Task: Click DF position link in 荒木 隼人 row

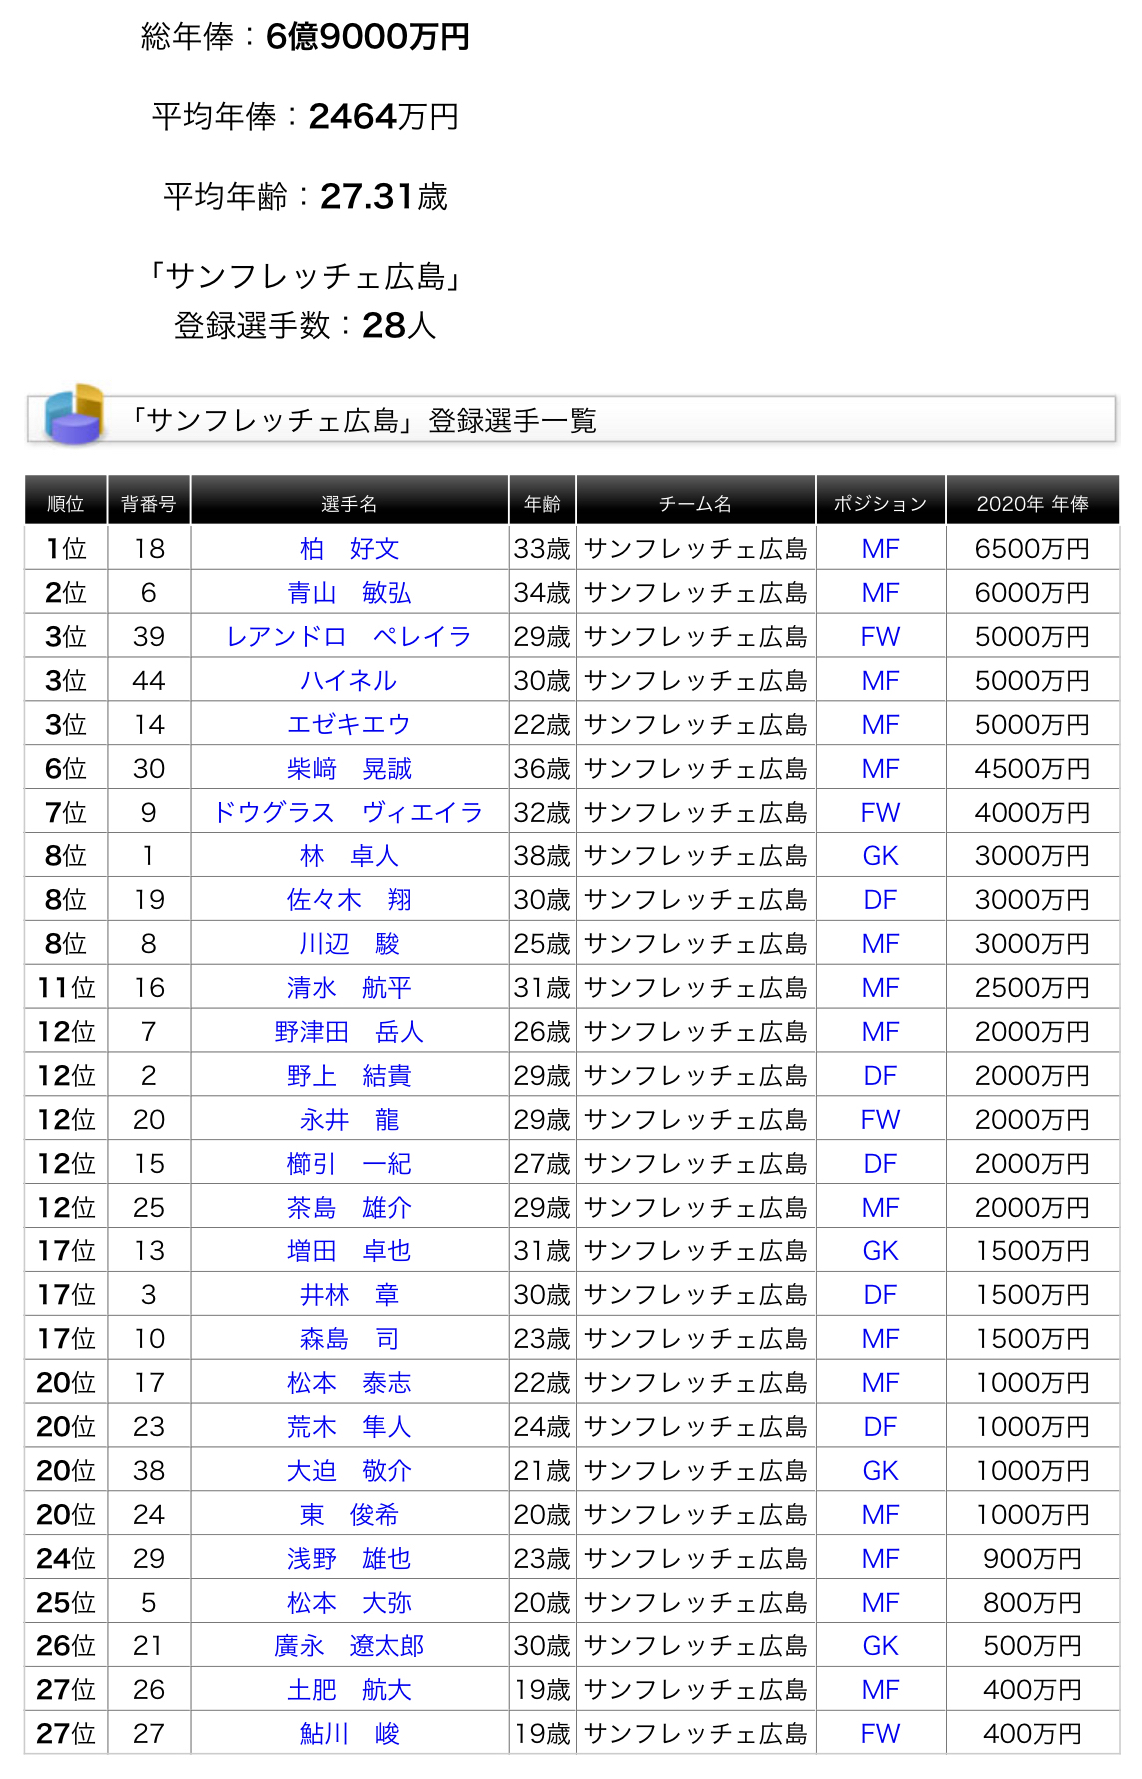Action: click(x=880, y=1427)
